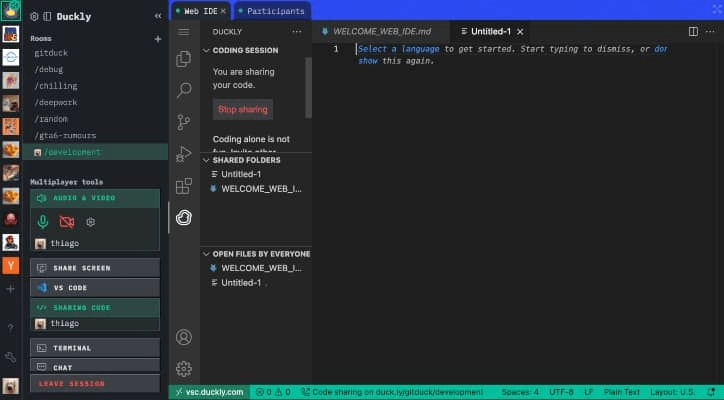This screenshot has height=400, width=724.
Task: Click Leave Session button
Action: pos(95,383)
